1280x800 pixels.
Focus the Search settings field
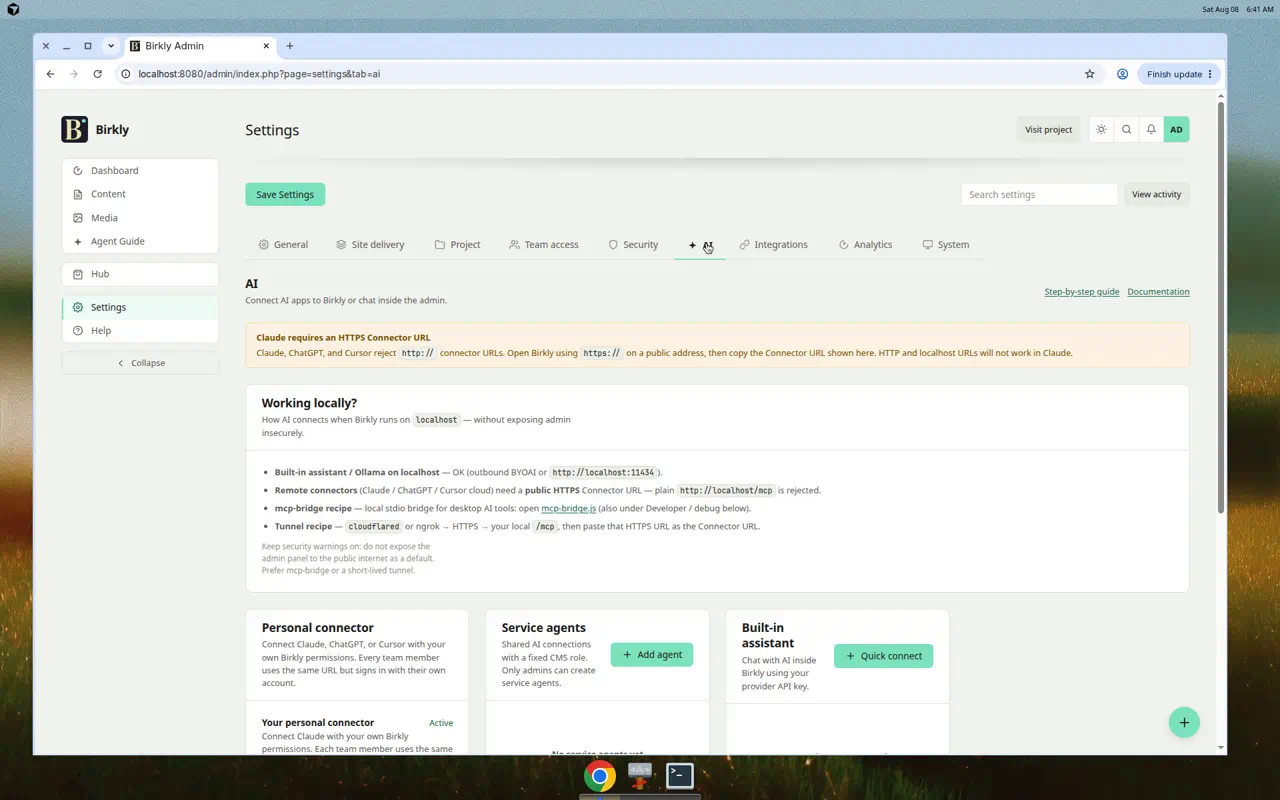pyautogui.click(x=1039, y=195)
